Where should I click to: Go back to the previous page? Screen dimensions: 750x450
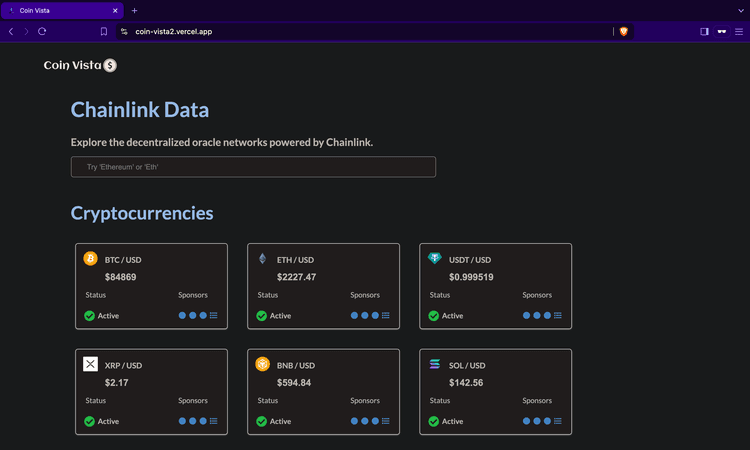click(11, 32)
